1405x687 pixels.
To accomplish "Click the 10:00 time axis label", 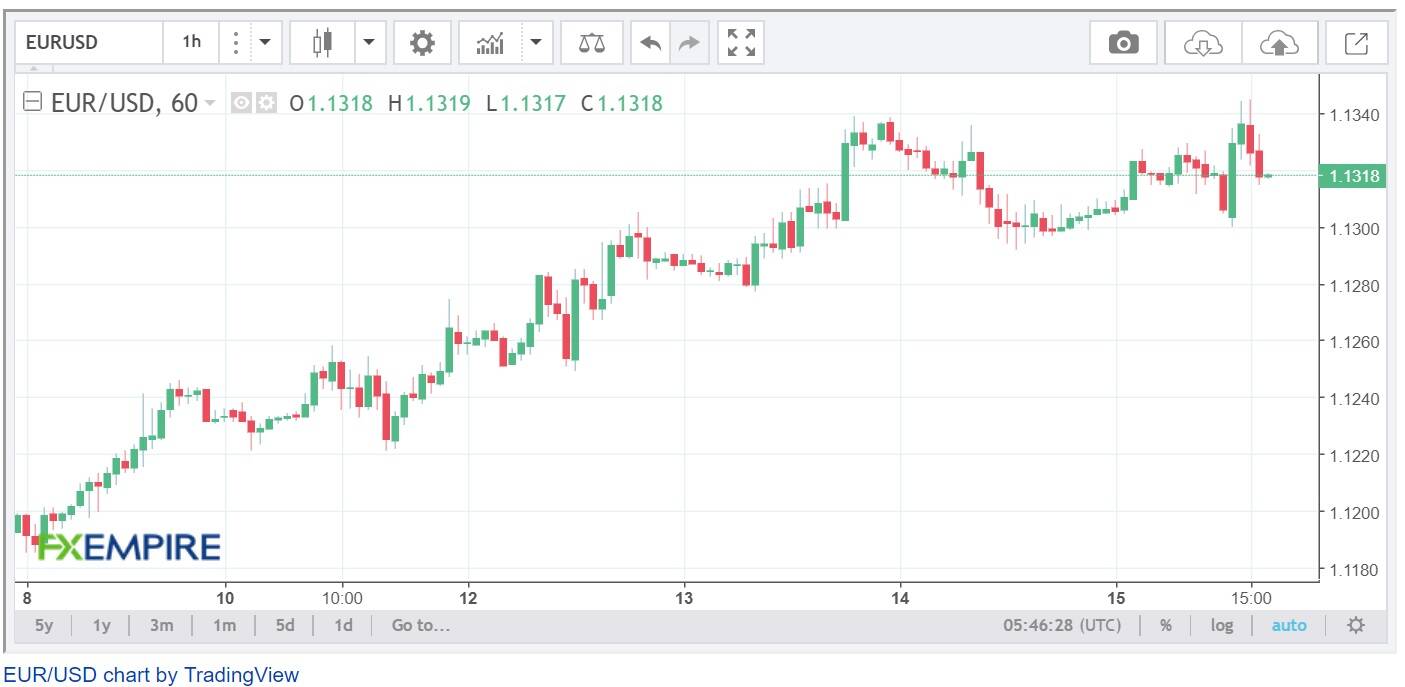I will point(342,598).
